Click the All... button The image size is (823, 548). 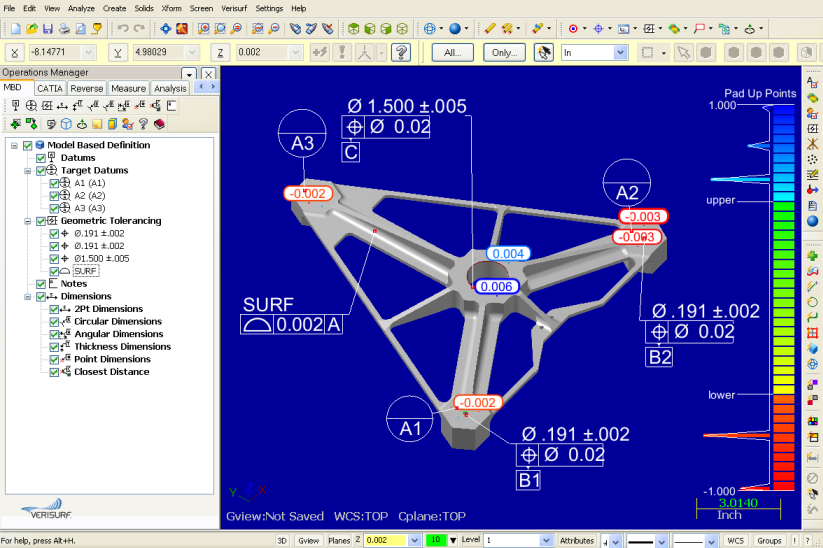coord(452,52)
